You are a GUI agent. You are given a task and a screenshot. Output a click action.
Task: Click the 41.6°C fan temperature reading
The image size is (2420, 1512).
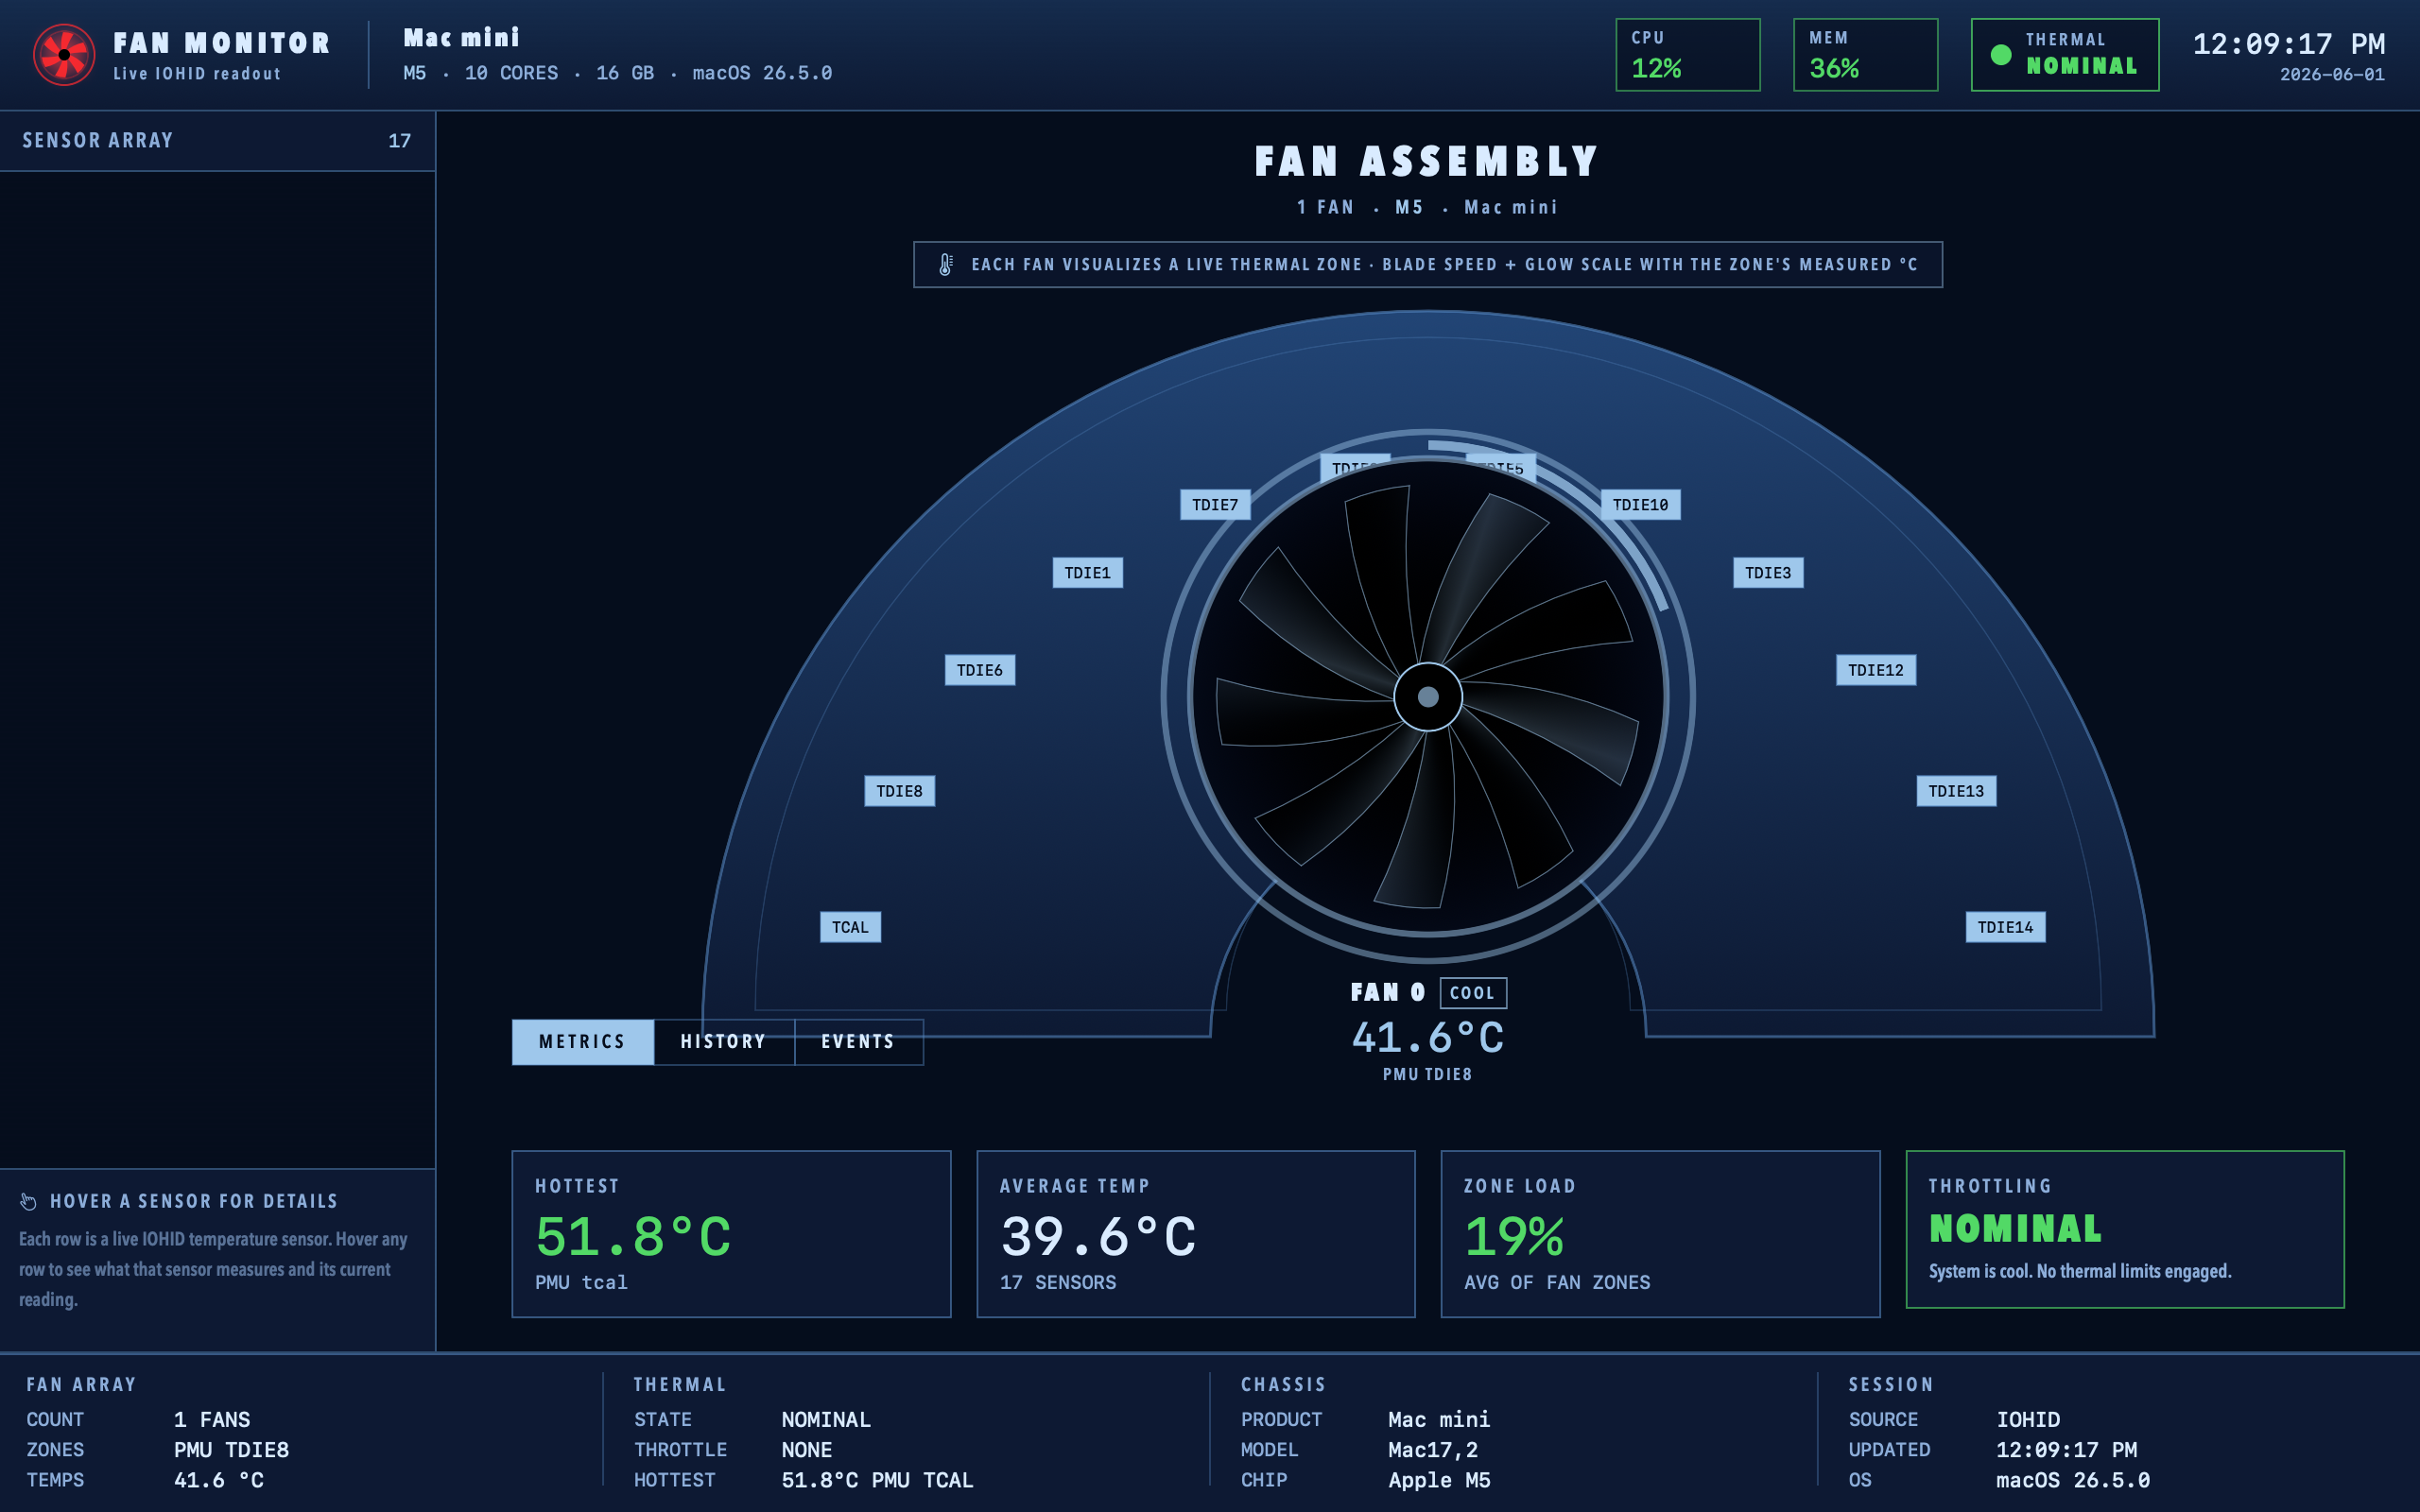[x=1428, y=1038]
